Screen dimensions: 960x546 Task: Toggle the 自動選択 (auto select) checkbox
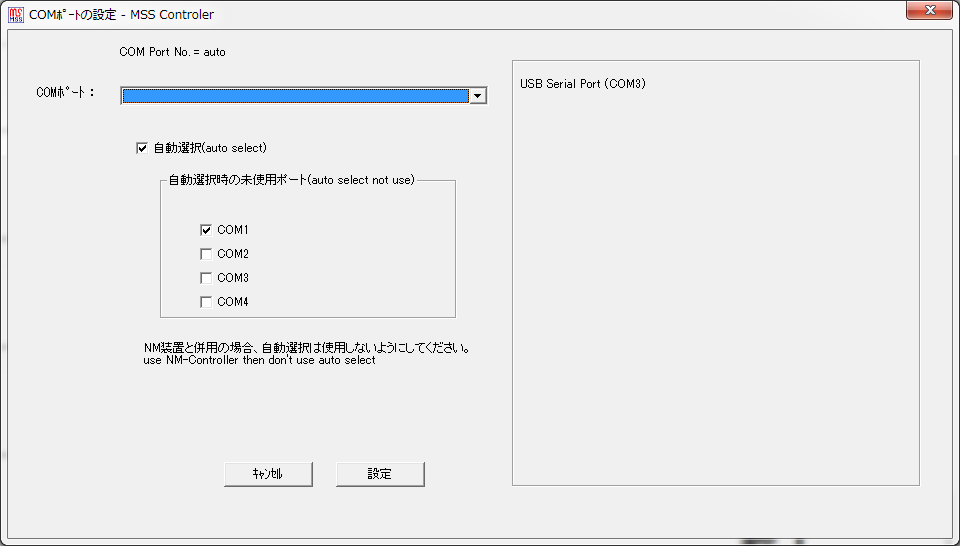click(x=142, y=149)
